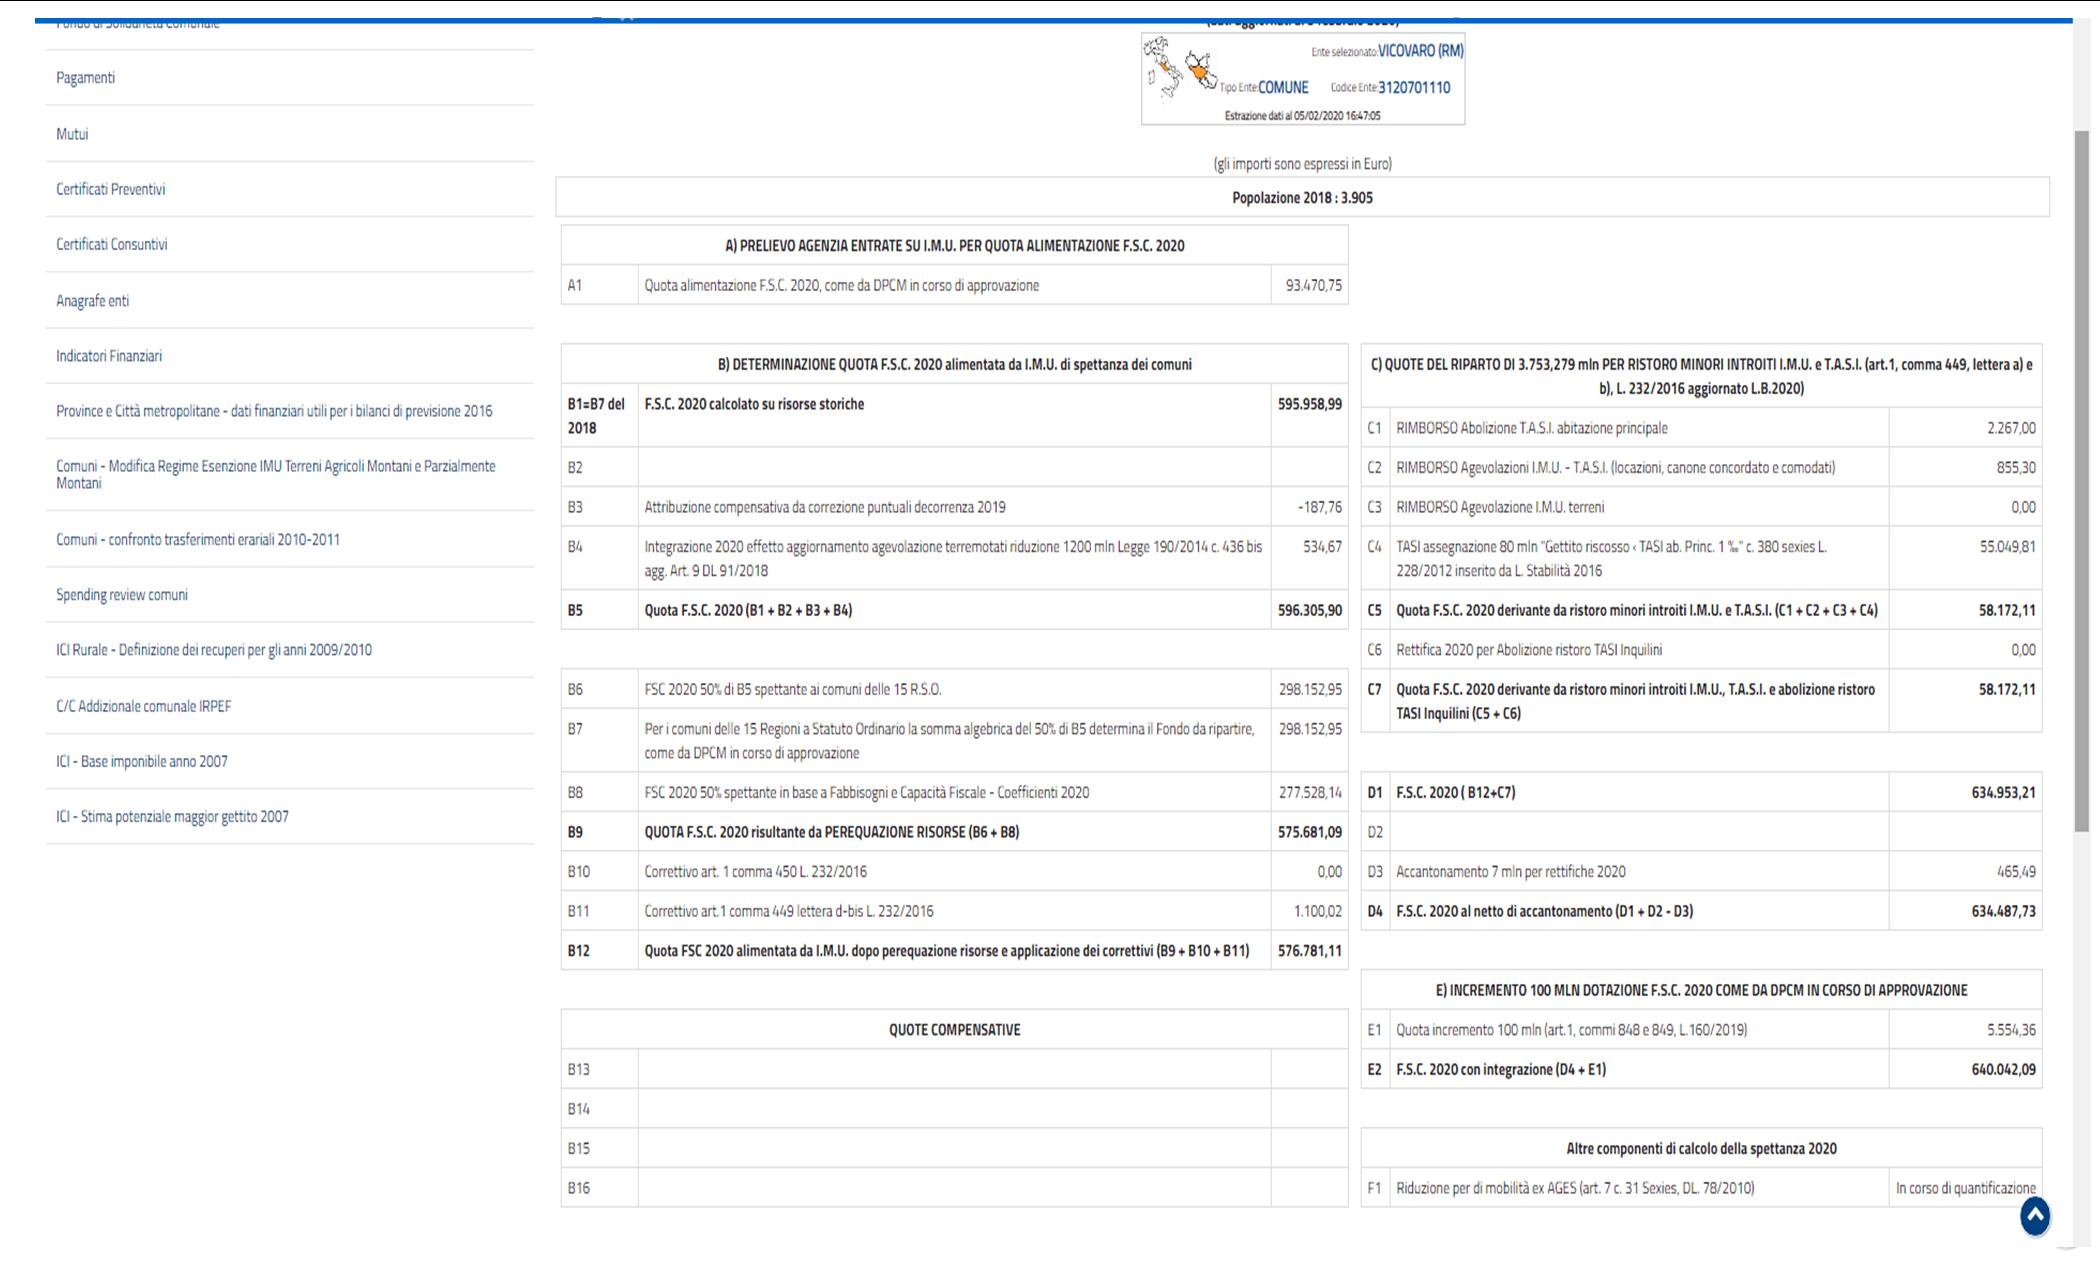Screen dimensions: 2100x1275
Task: Click the B8 value 277.528,14
Action: point(1310,792)
